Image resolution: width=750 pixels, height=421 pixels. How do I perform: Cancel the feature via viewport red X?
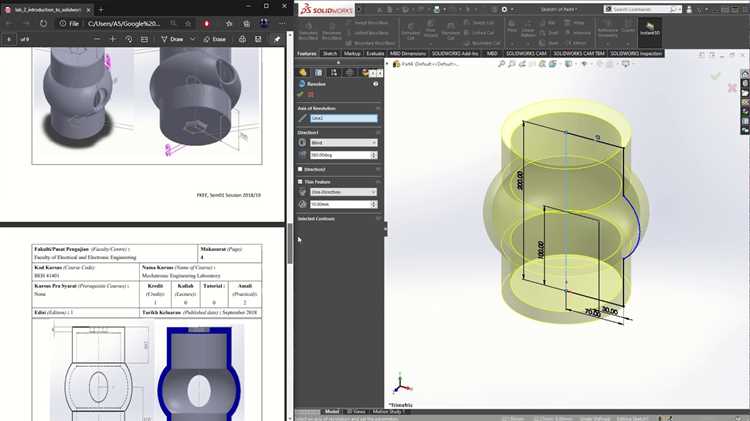[x=732, y=88]
